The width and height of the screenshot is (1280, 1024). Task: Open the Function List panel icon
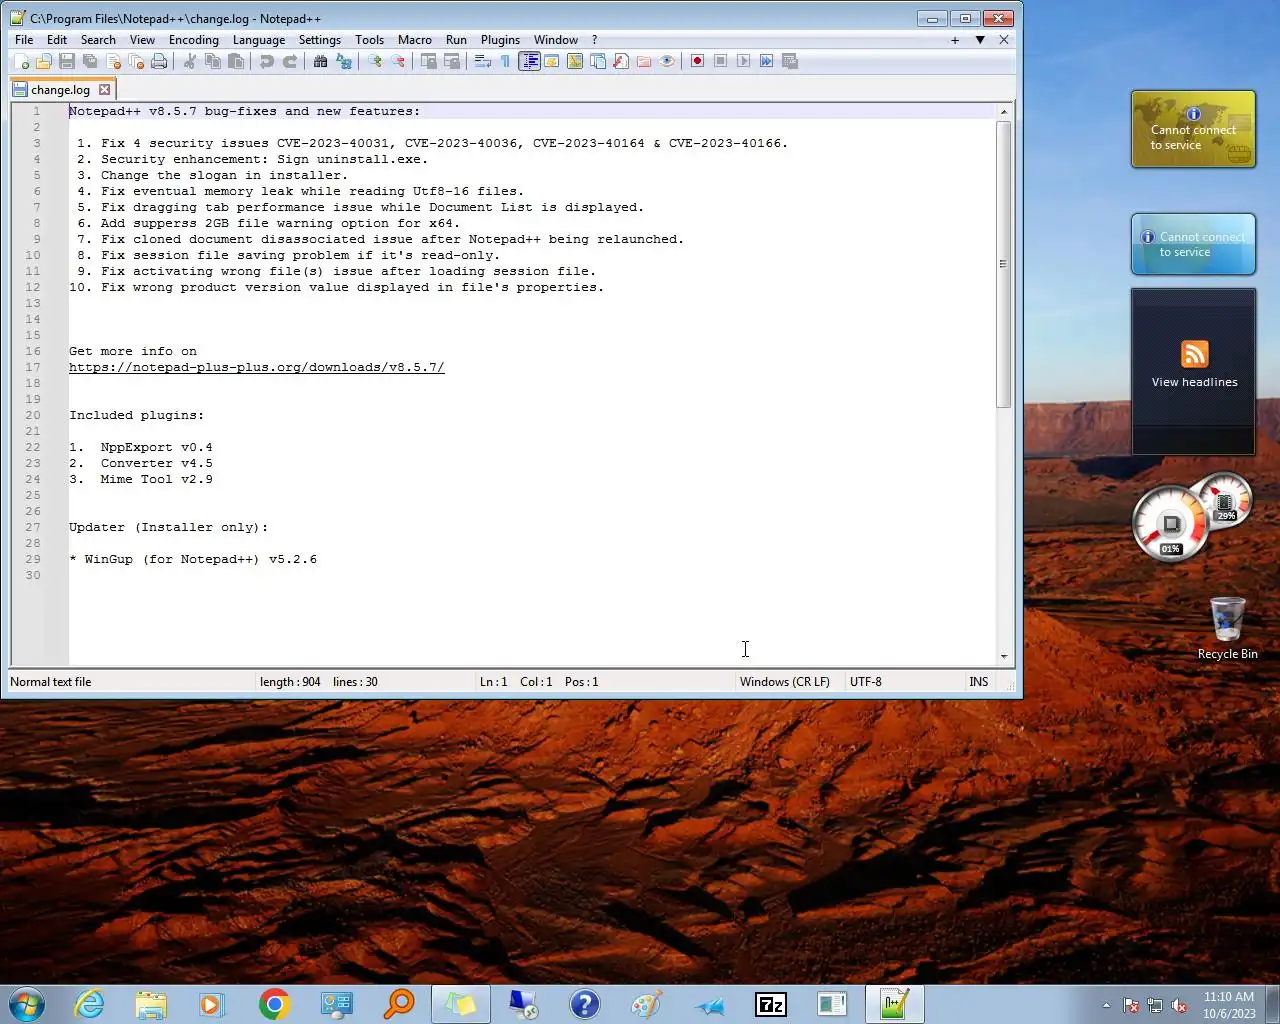[621, 61]
